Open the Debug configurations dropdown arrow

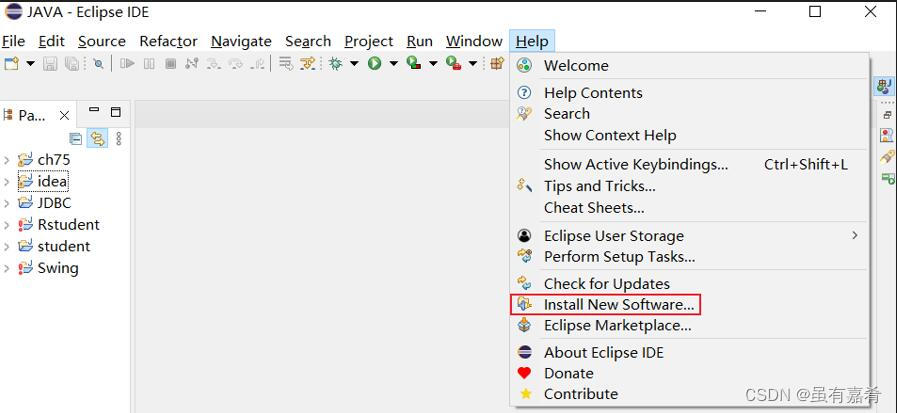point(354,63)
